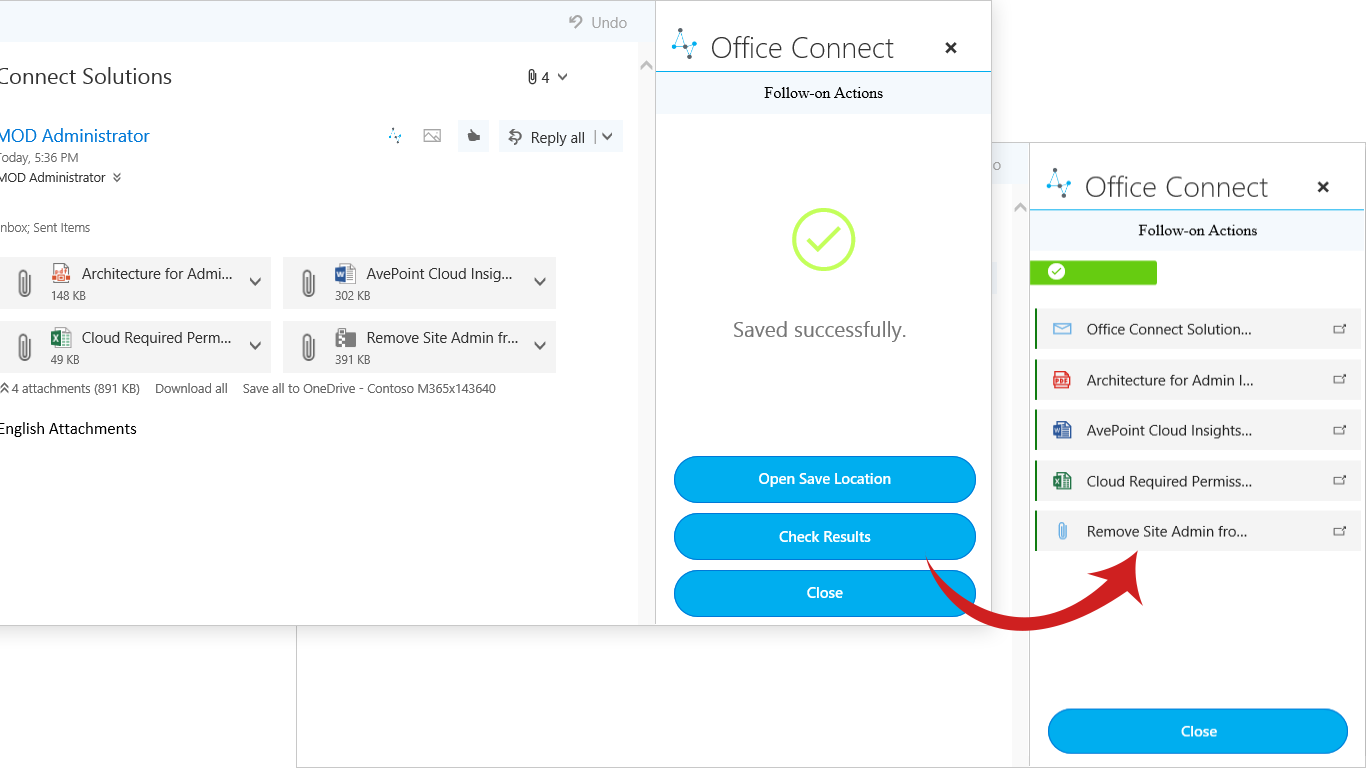The width and height of the screenshot is (1366, 768).
Task: Open the dropdown for AvePoint Cloud Insig... attachment
Action: point(540,283)
